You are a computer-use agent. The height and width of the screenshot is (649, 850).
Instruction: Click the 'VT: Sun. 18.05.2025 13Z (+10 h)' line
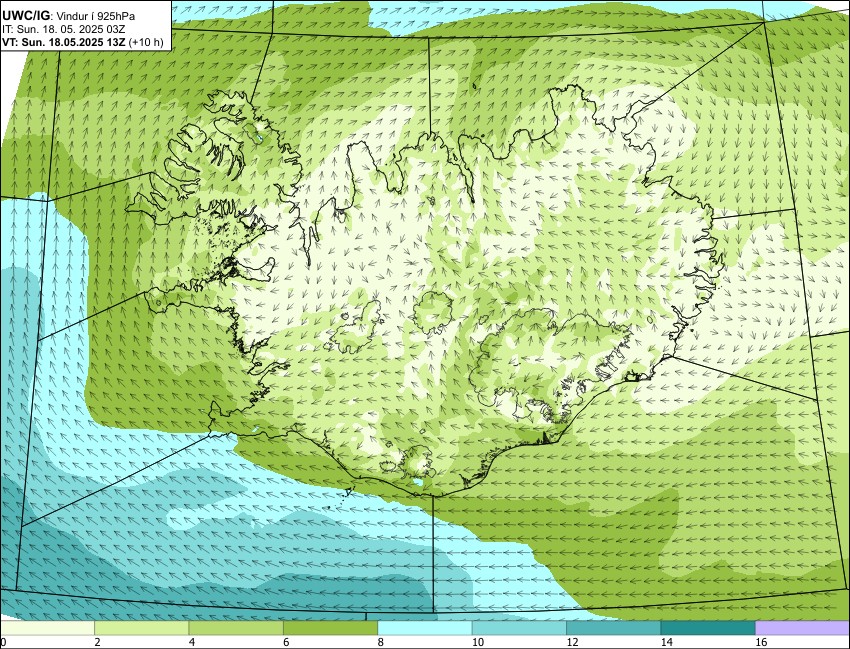click(82, 43)
